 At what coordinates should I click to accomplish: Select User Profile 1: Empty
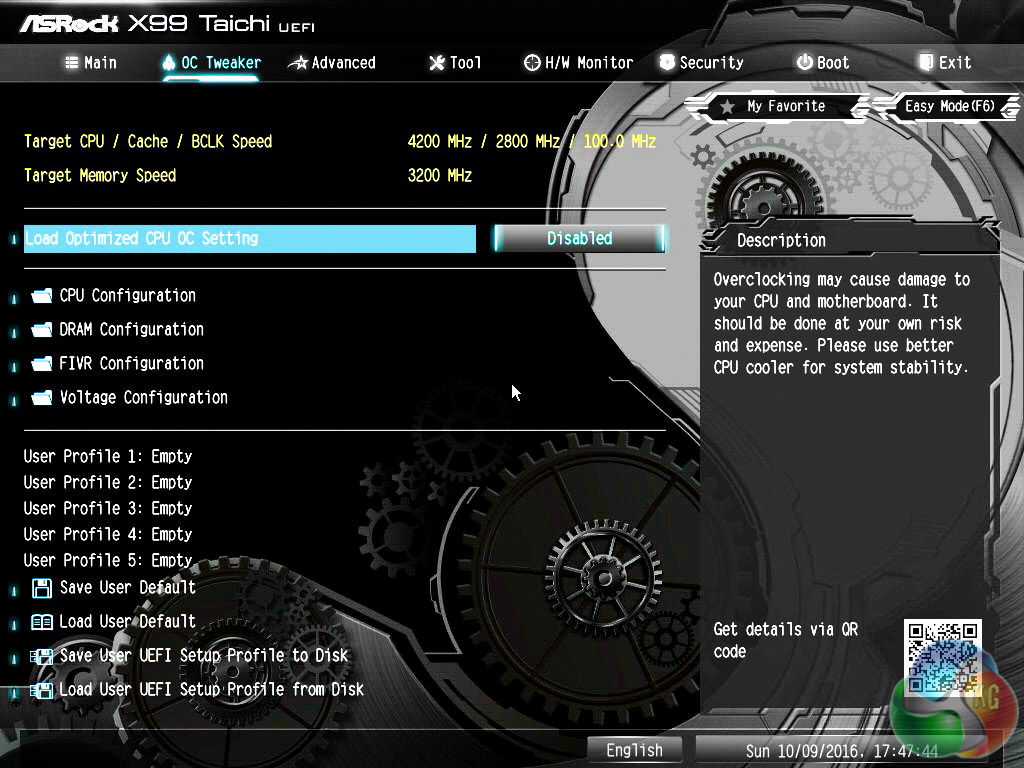(x=108, y=456)
